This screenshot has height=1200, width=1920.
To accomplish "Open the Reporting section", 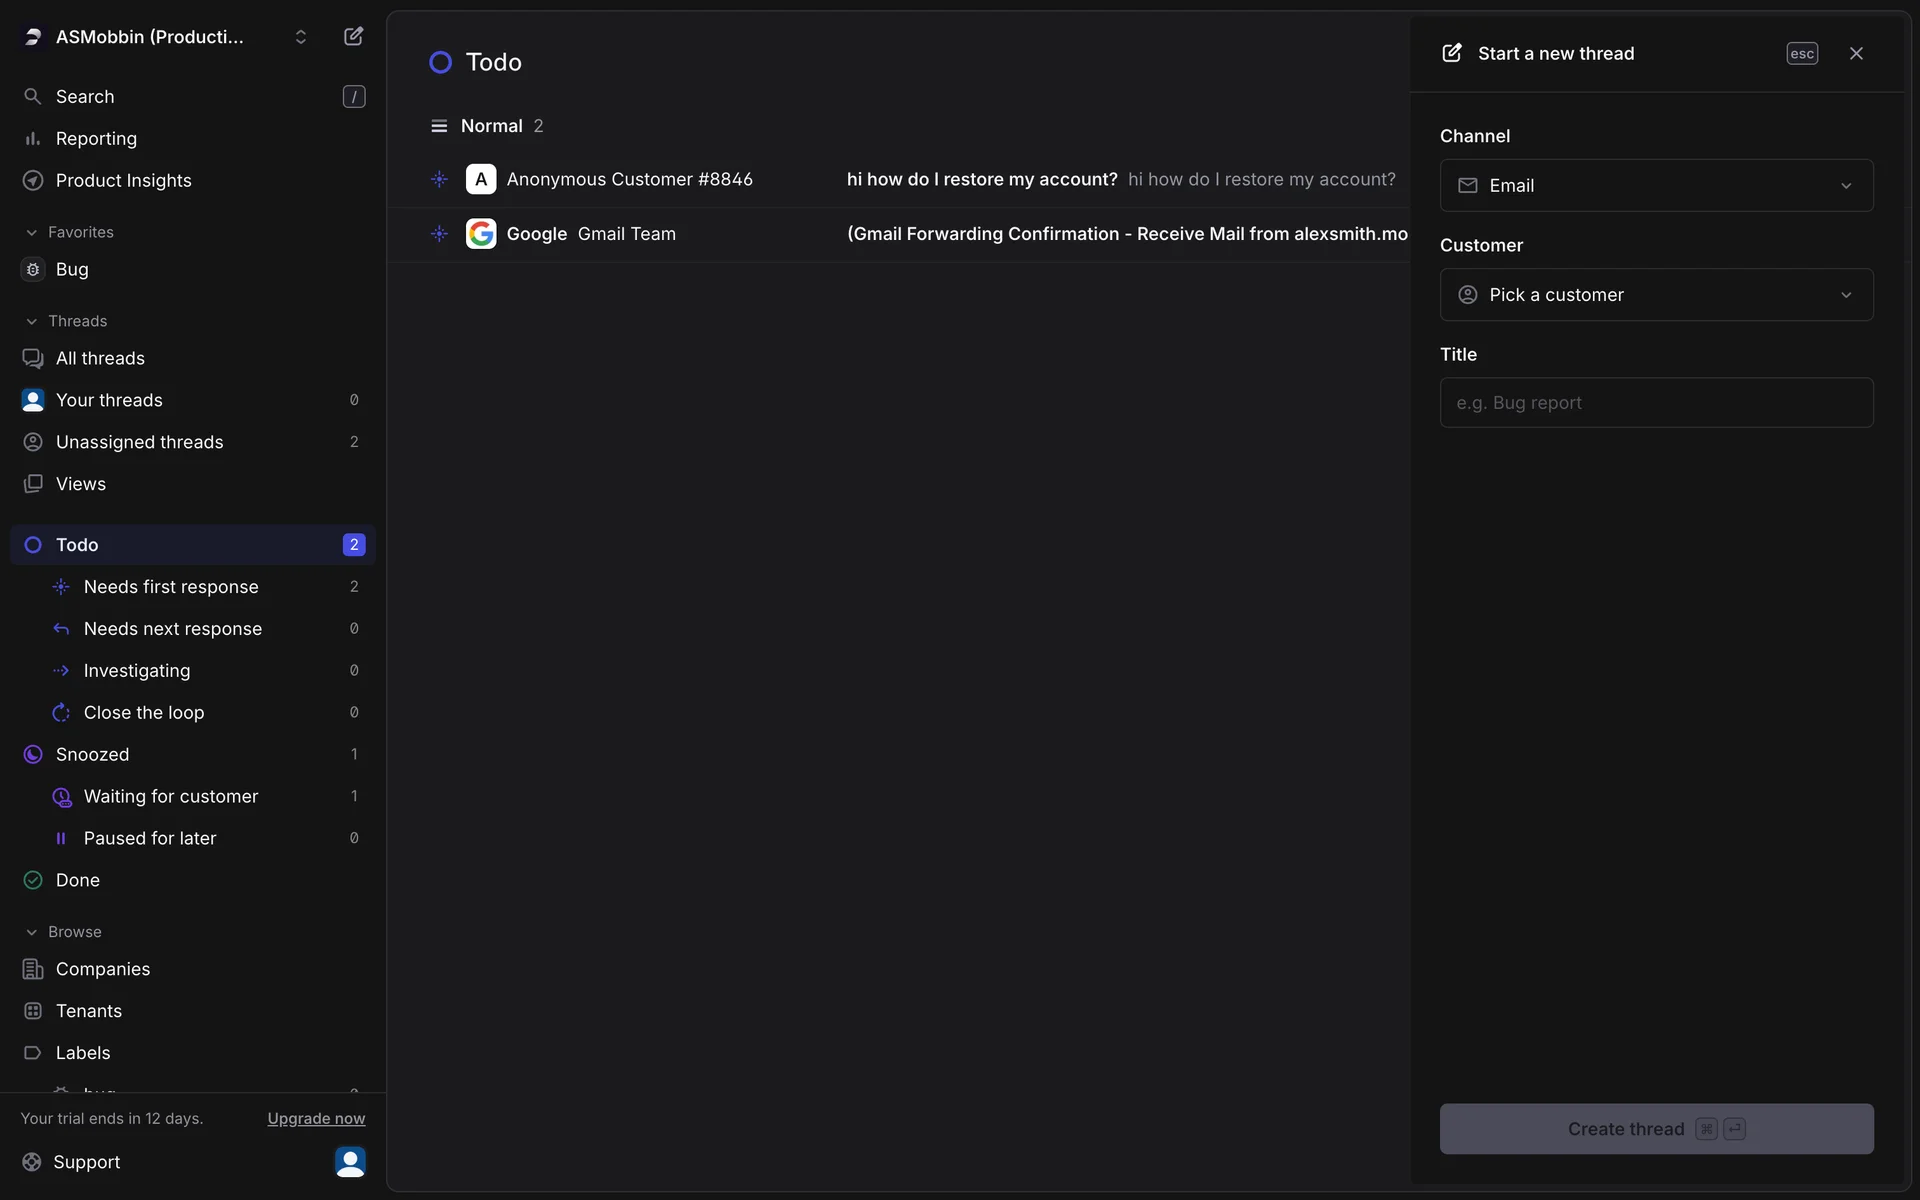I will tap(96, 139).
